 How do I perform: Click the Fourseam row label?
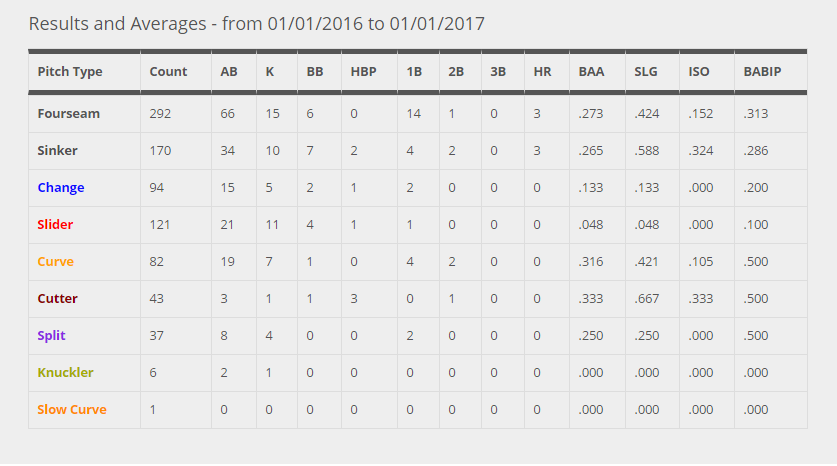(x=68, y=114)
